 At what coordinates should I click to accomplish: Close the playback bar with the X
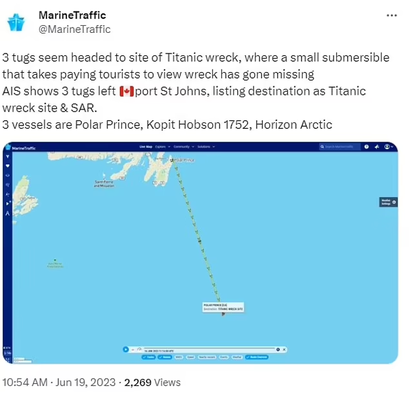[x=284, y=349]
